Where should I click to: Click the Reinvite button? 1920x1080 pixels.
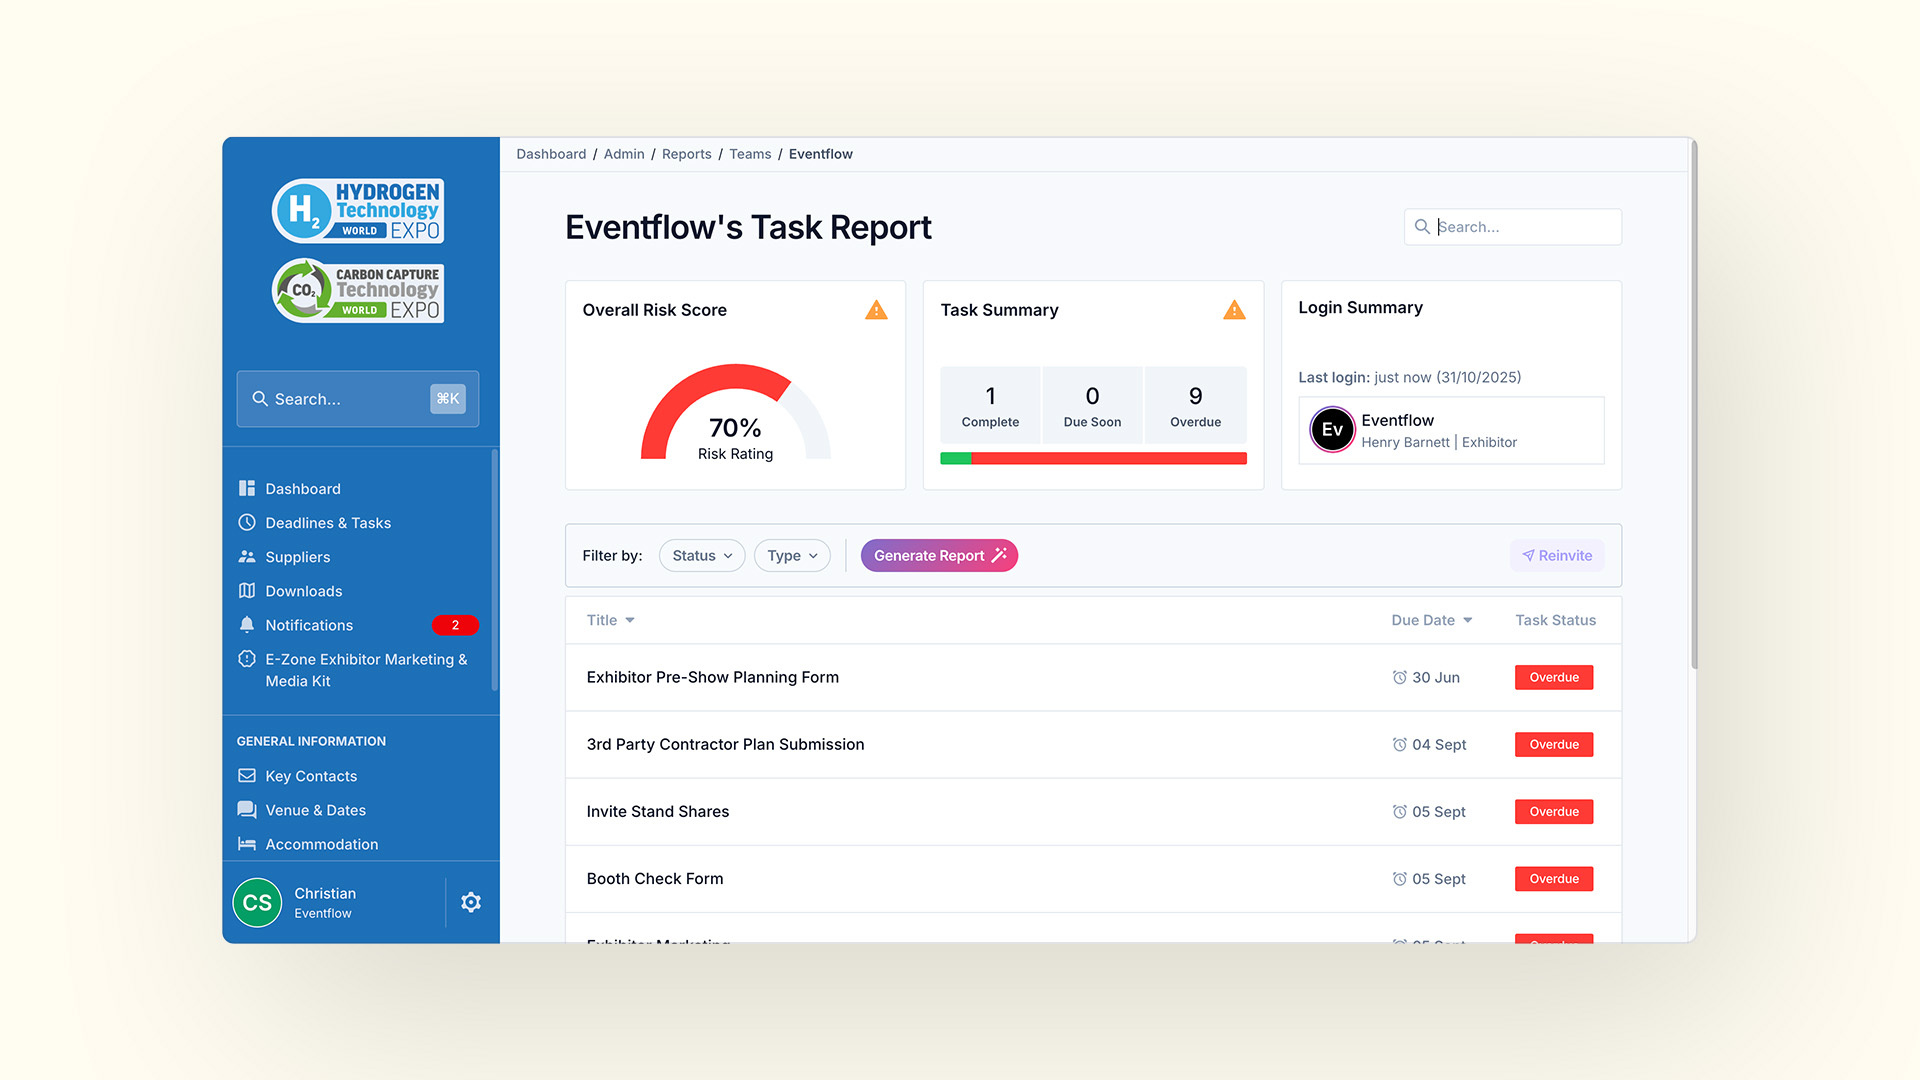point(1556,555)
